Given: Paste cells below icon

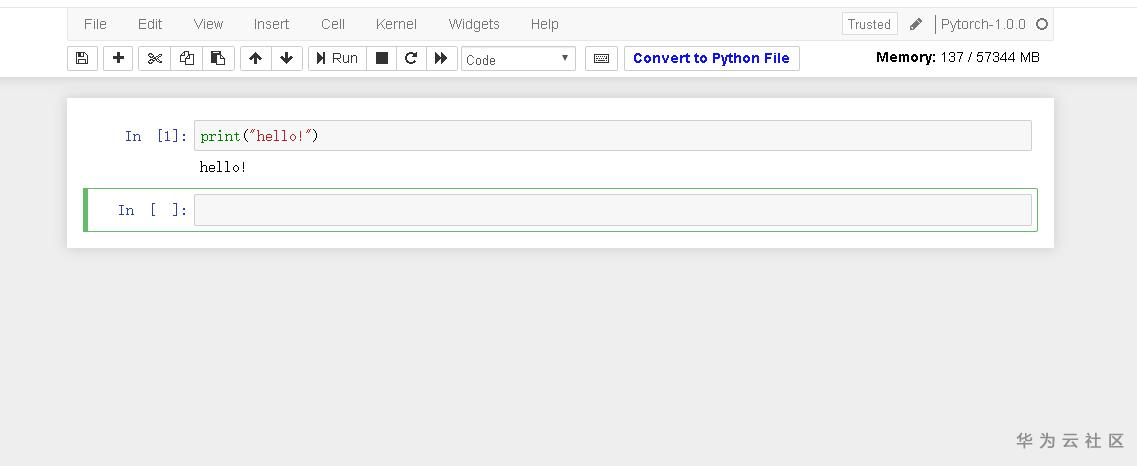Looking at the screenshot, I should coord(217,59).
